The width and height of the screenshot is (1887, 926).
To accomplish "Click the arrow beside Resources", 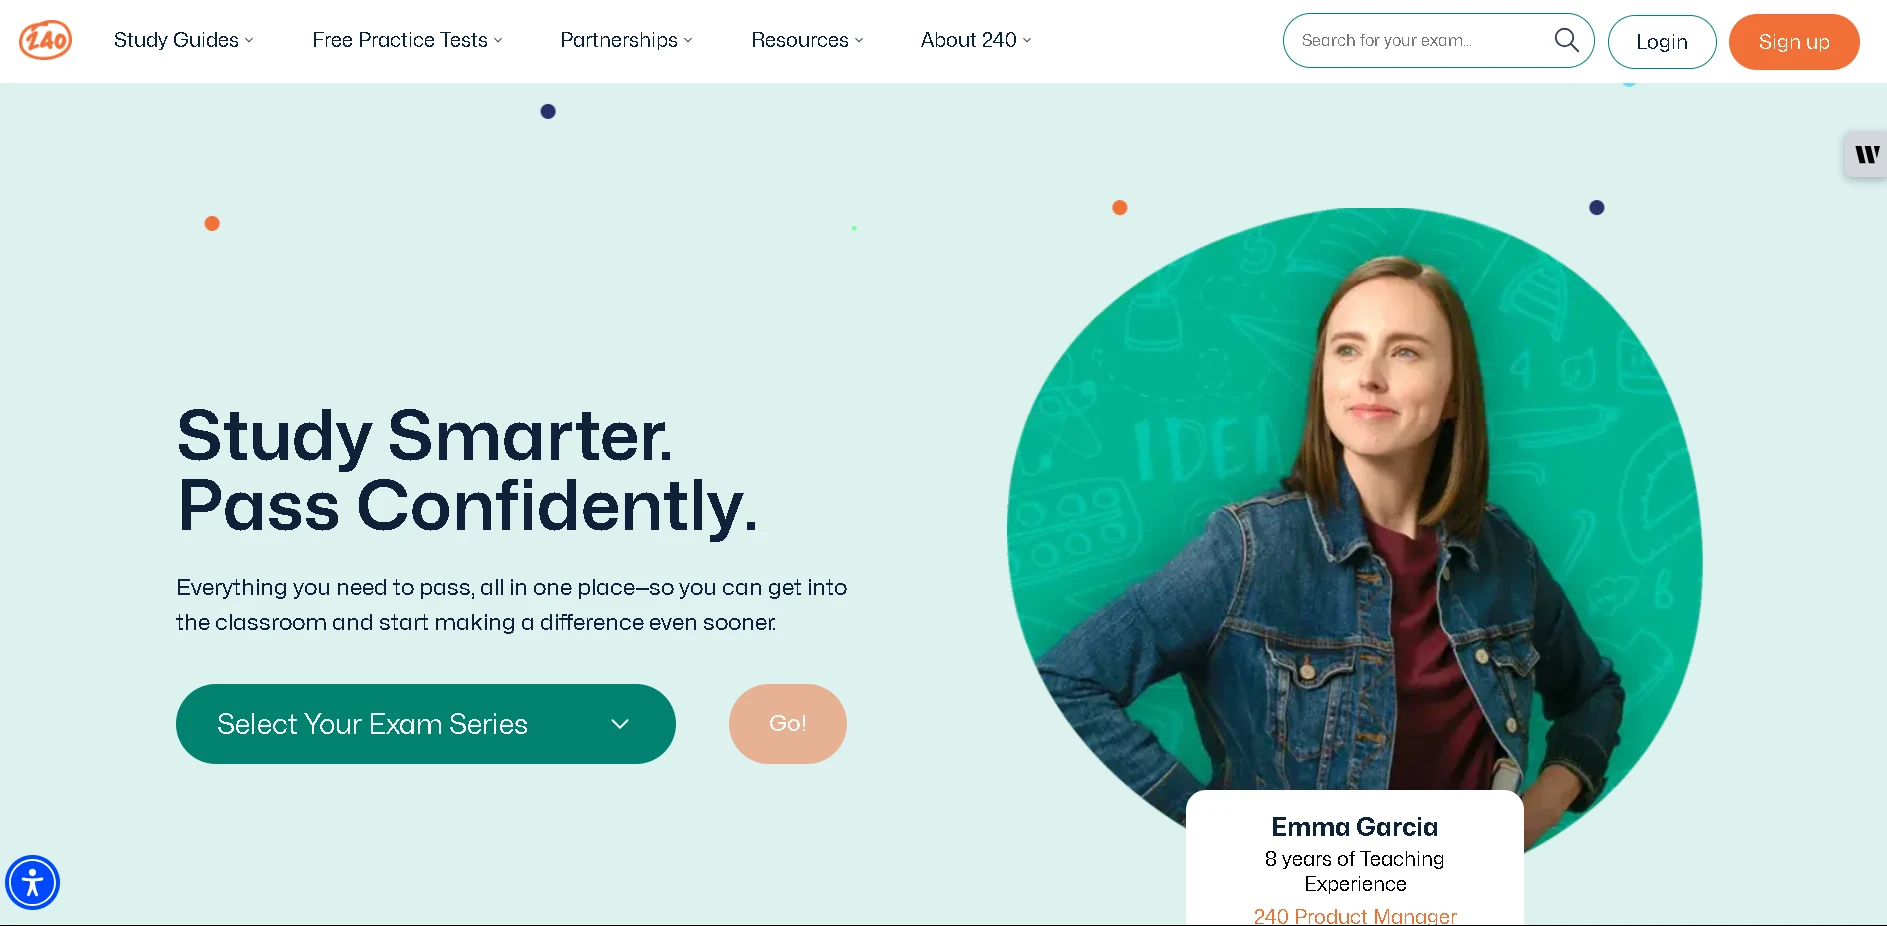I will coord(859,41).
